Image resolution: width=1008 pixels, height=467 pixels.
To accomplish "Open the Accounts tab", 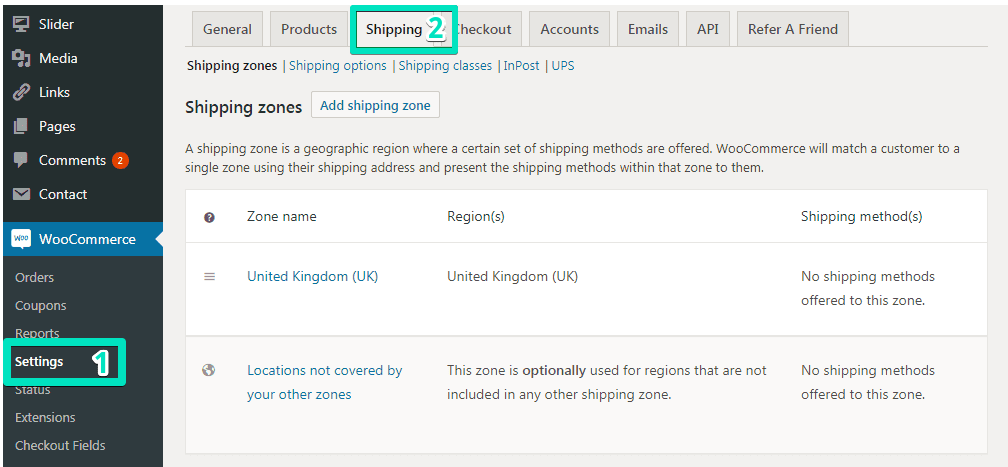I will coord(569,29).
